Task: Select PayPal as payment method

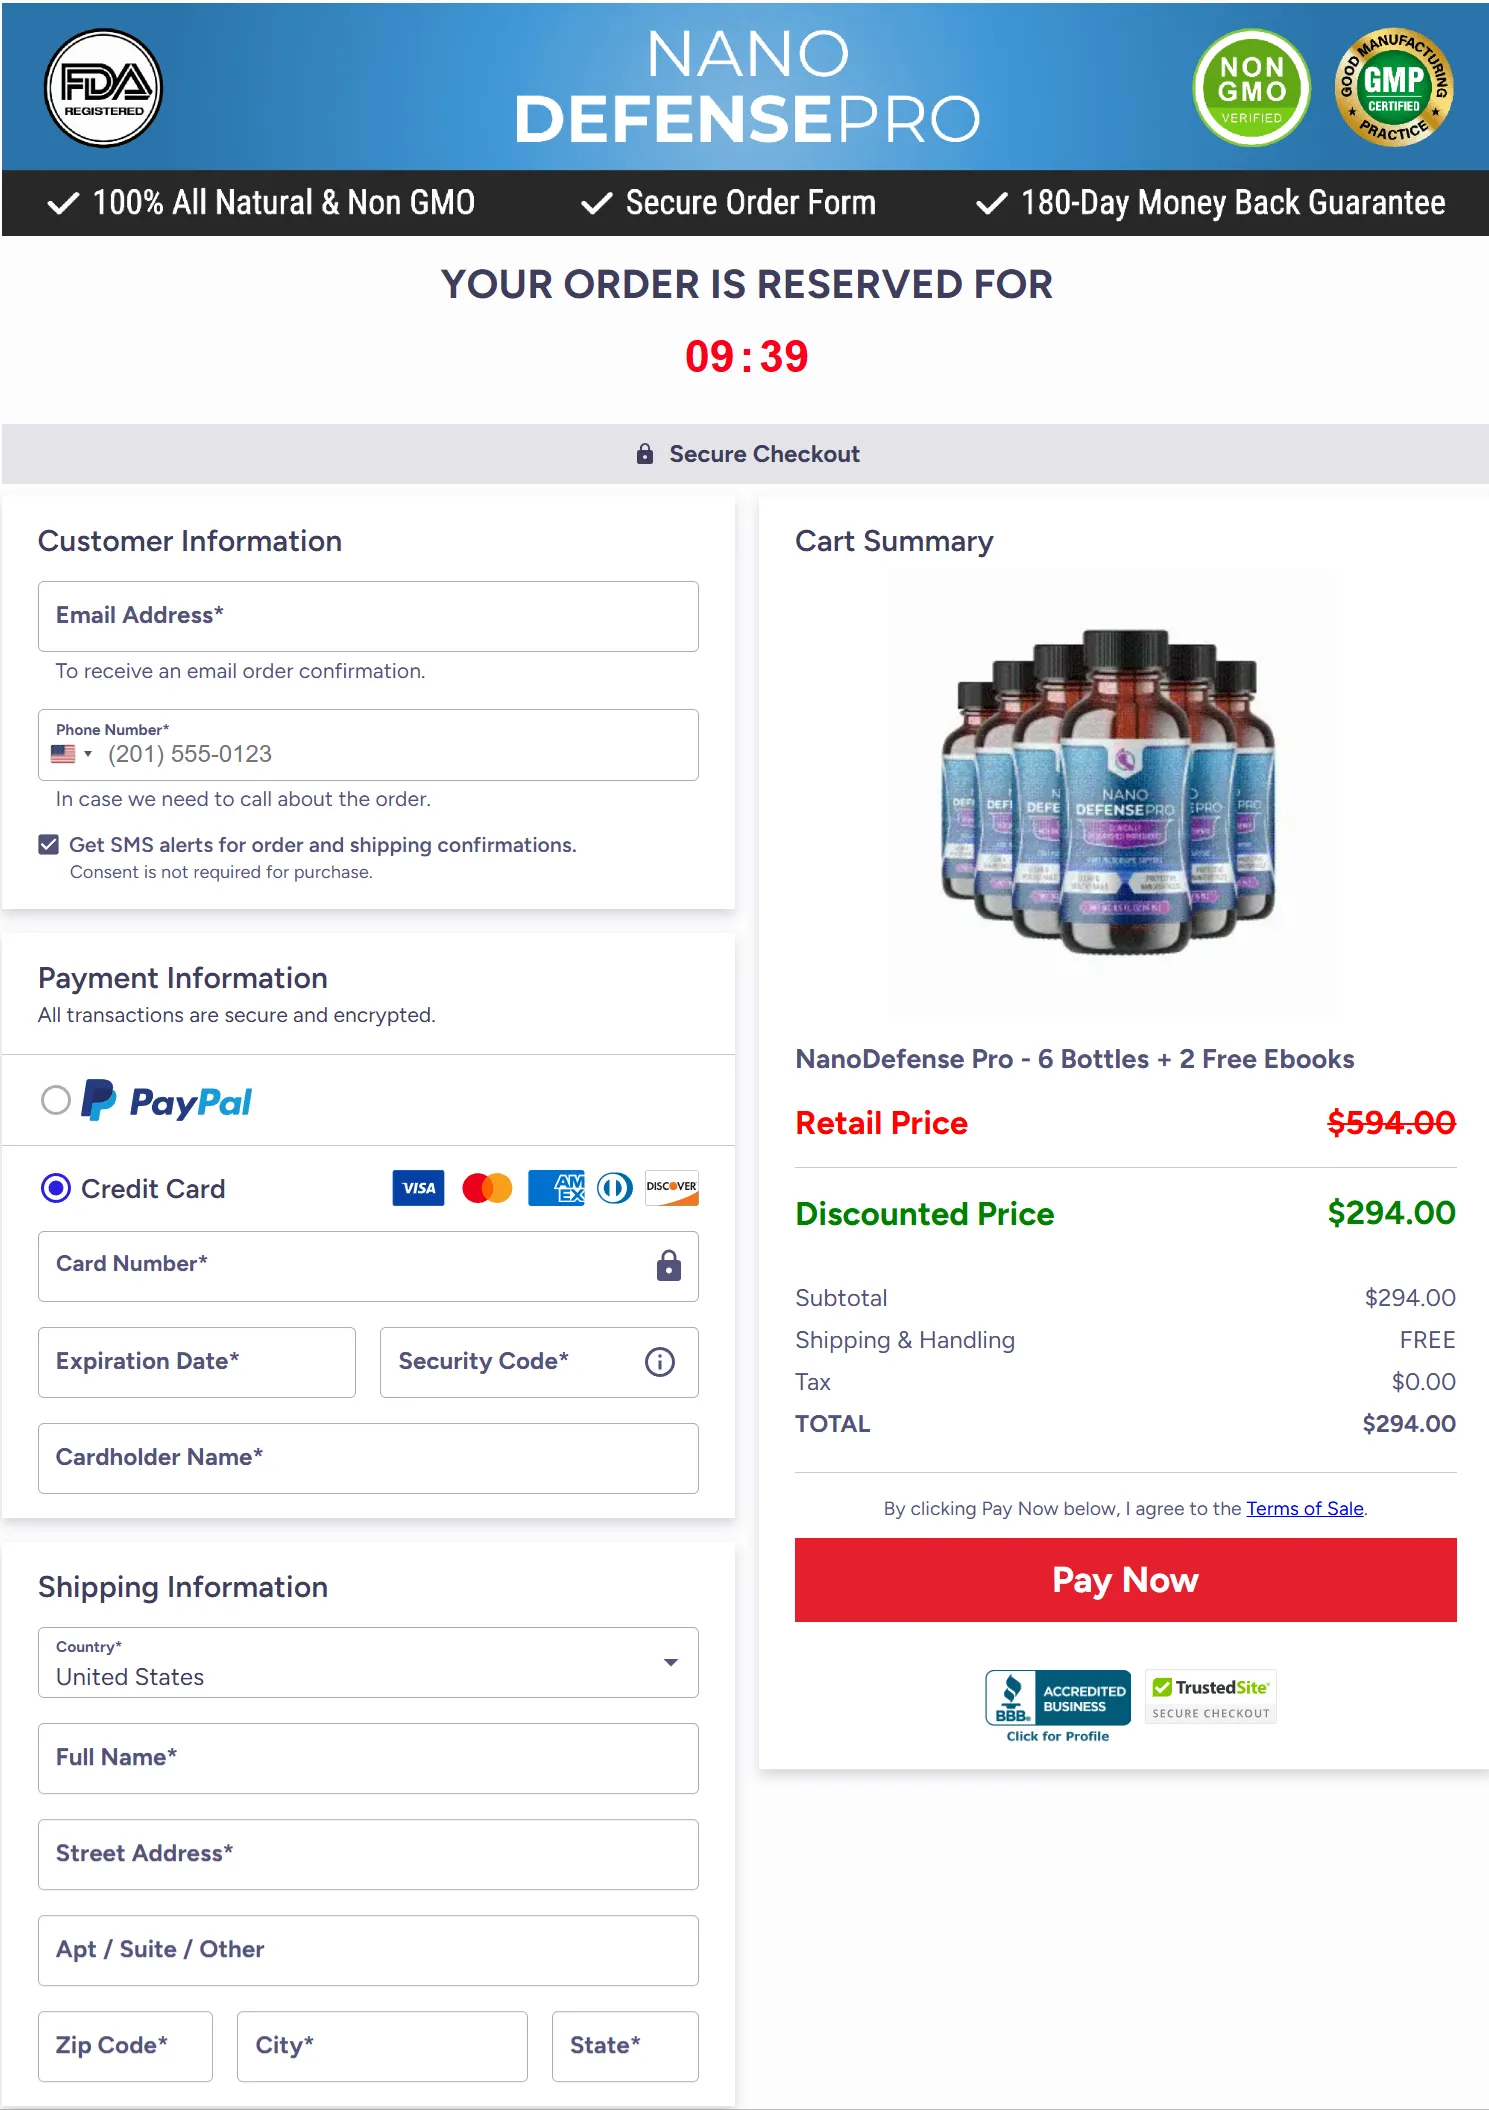Action: pyautogui.click(x=57, y=1100)
